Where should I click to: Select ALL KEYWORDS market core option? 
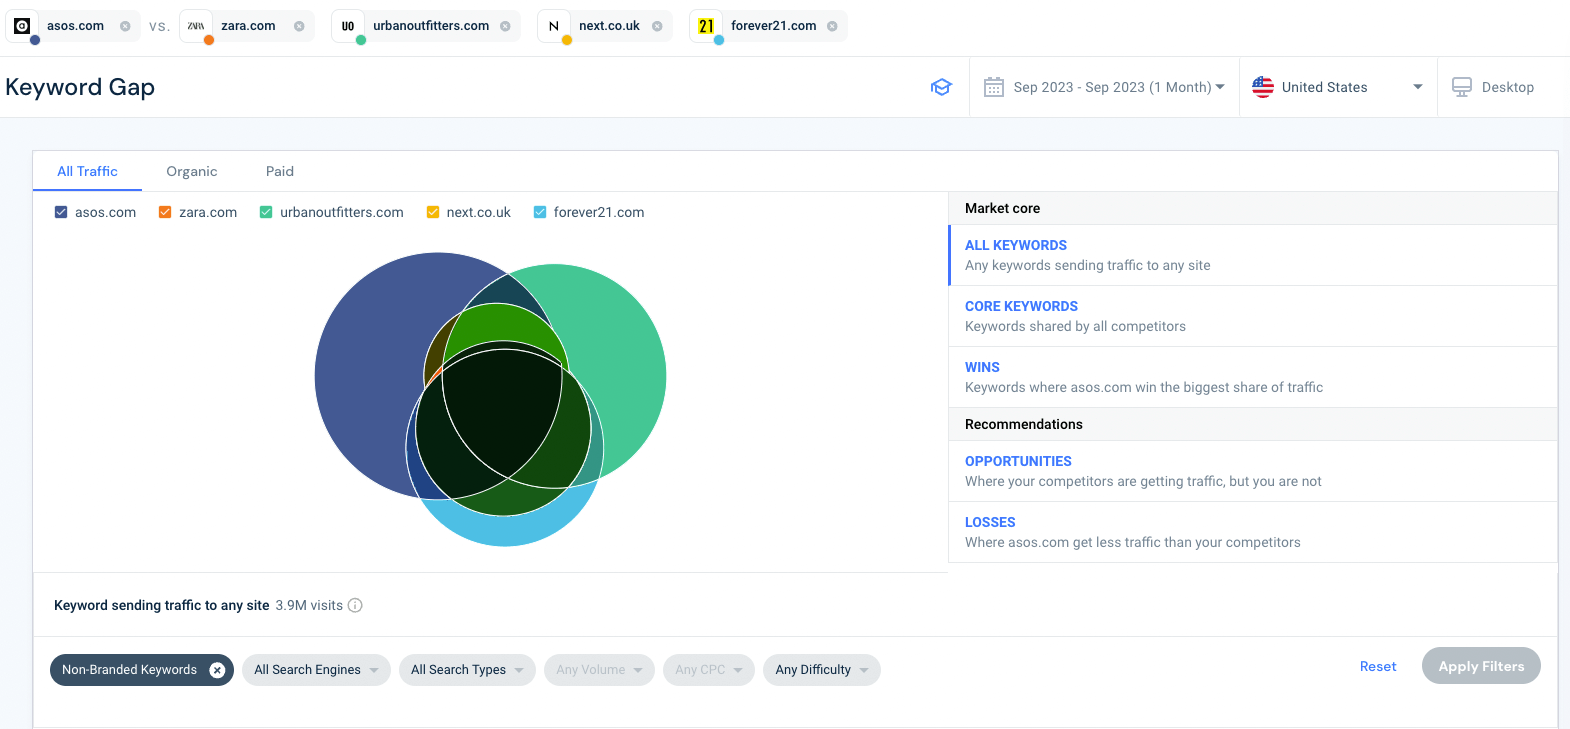click(x=1253, y=255)
